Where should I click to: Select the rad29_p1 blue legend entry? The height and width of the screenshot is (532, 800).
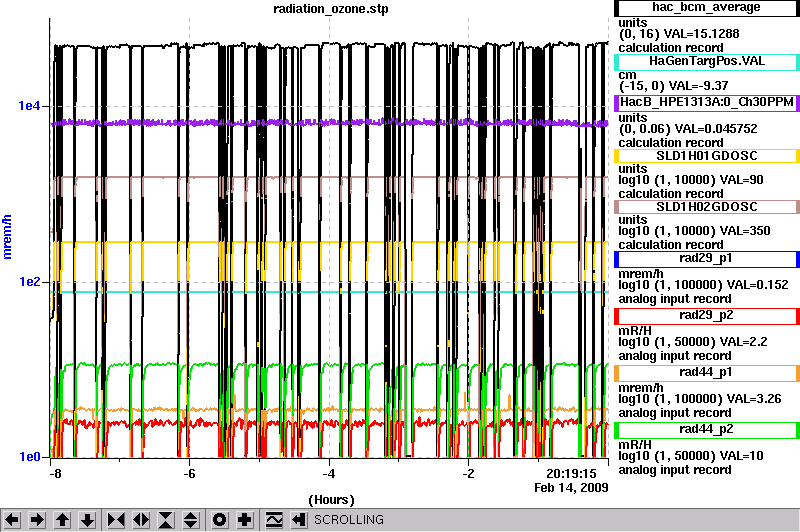click(707, 259)
